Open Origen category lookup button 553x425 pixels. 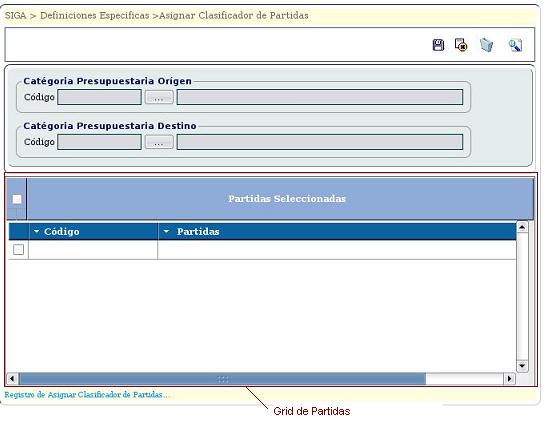point(159,97)
